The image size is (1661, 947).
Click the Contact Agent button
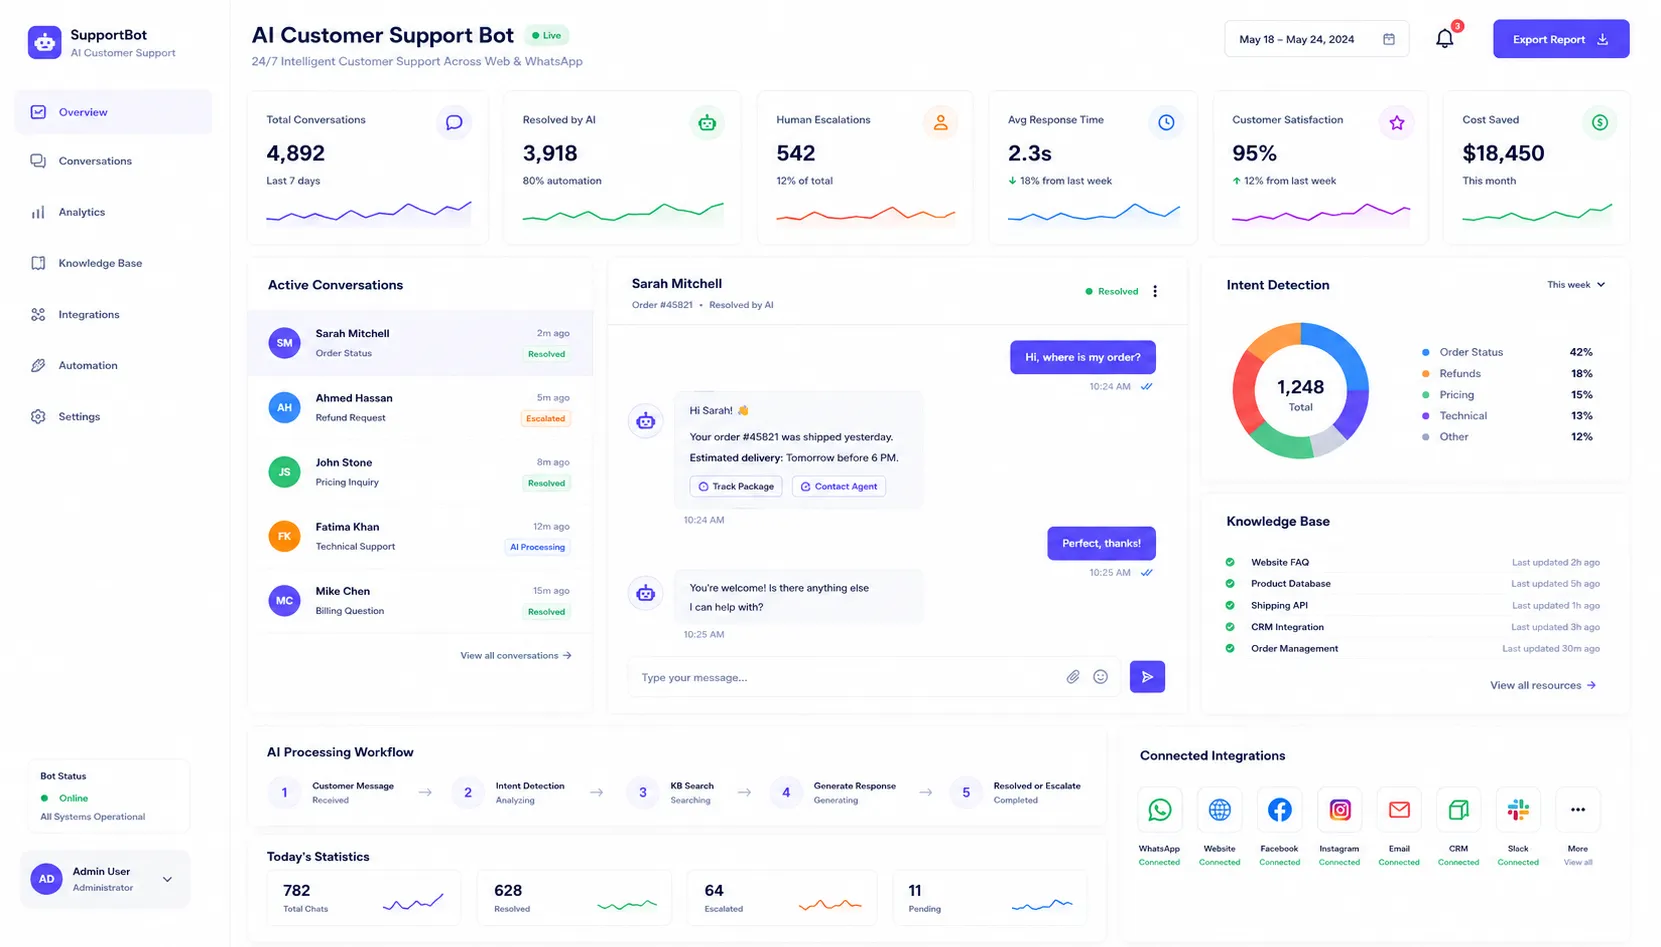839,486
